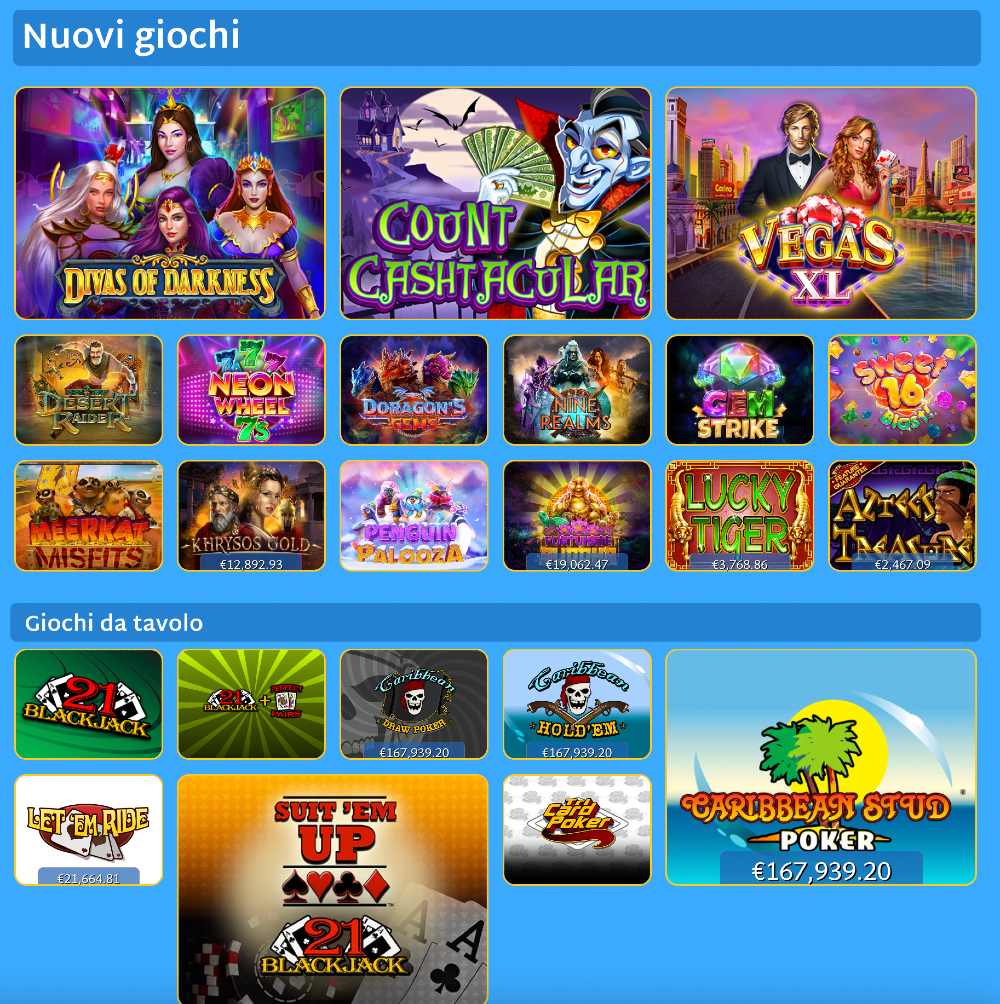Play Neon Wheel 7s
The height and width of the screenshot is (1004, 1000).
tap(251, 390)
